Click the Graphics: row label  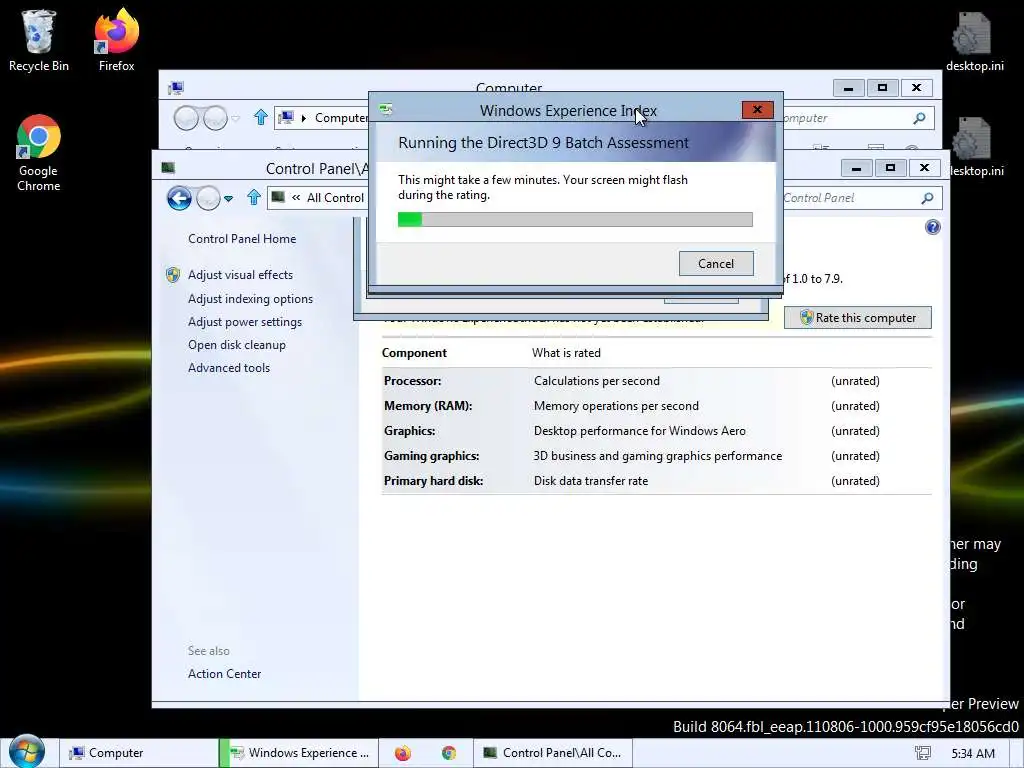(x=409, y=431)
